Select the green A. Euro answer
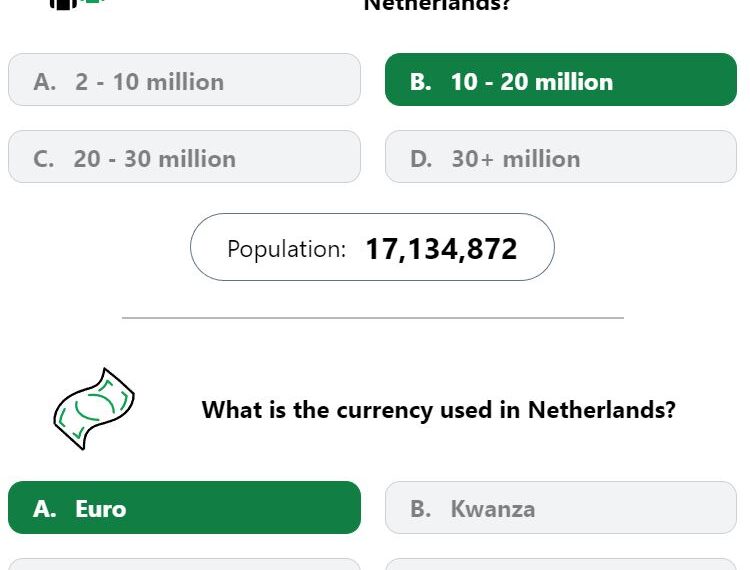This screenshot has height=570, width=750. pos(184,507)
